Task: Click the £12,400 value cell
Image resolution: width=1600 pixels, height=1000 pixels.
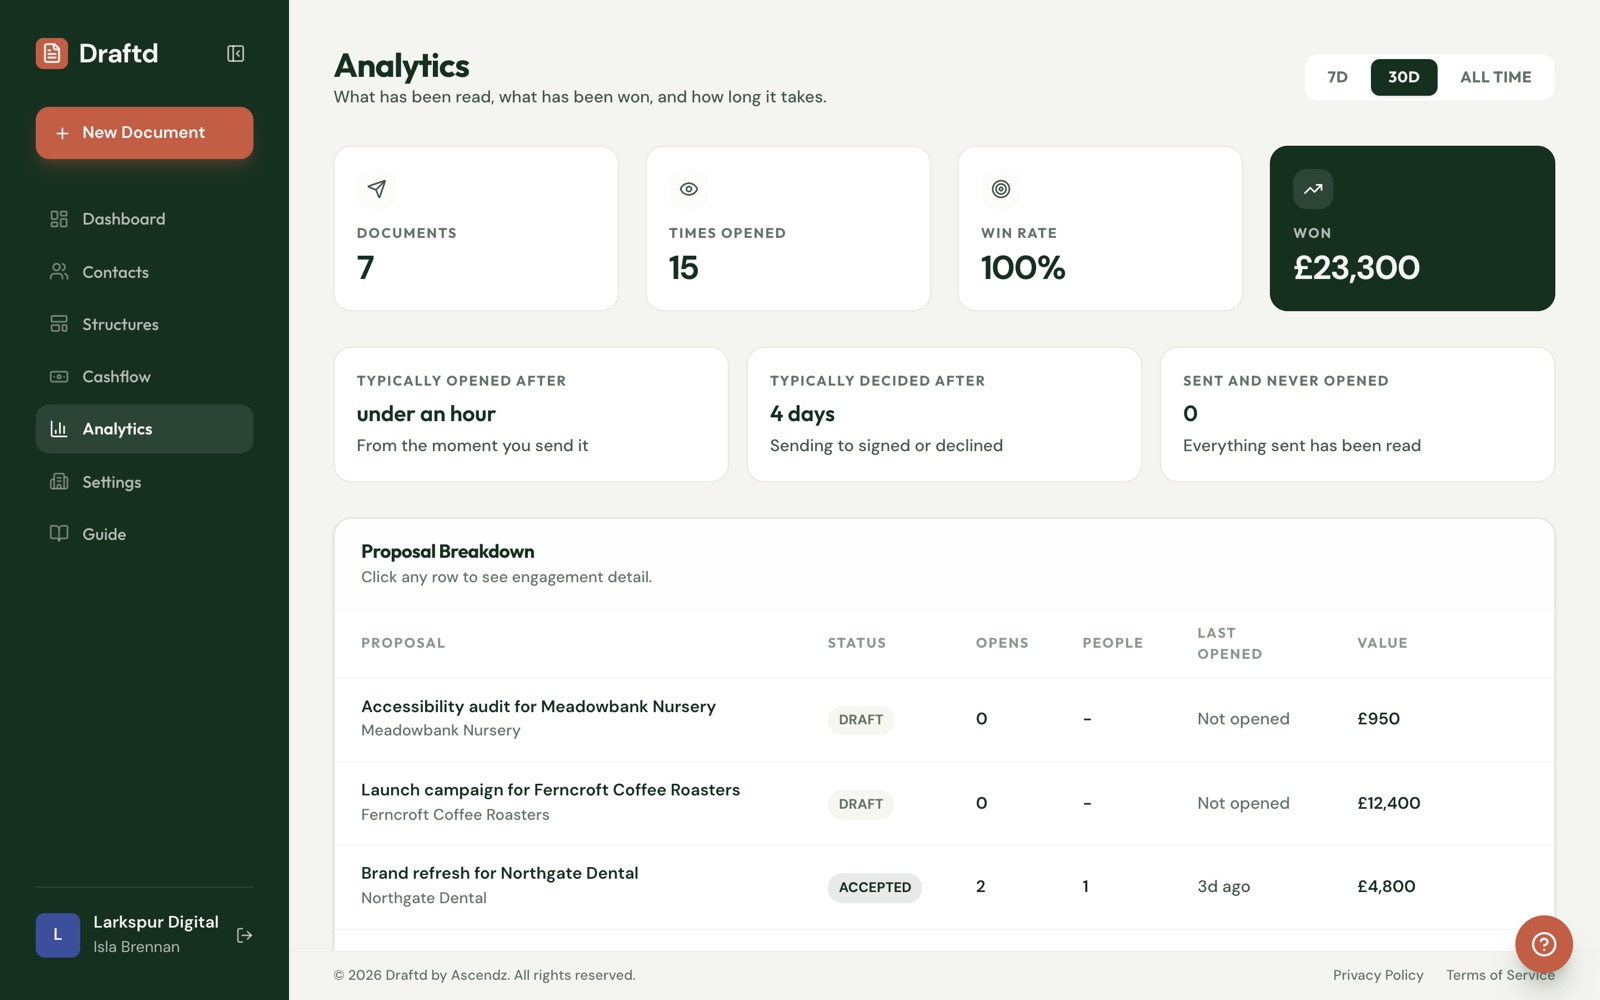Action: tap(1388, 803)
